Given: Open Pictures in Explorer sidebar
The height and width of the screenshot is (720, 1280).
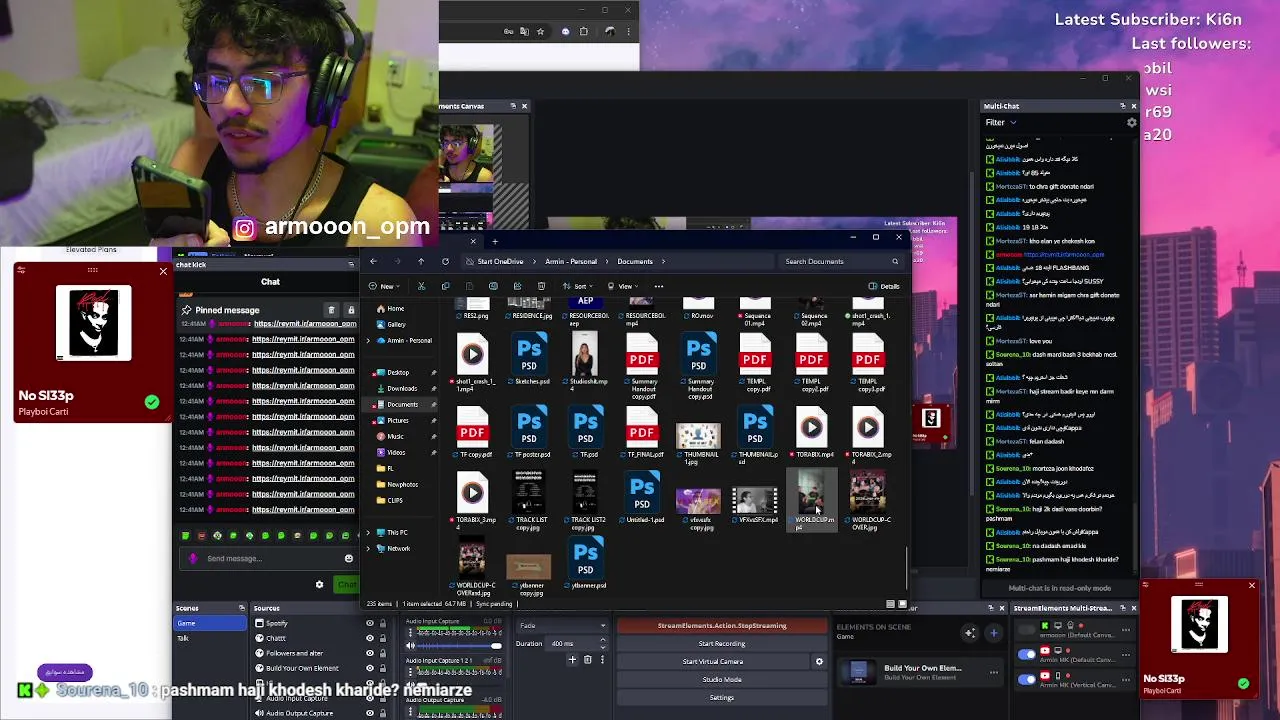Looking at the screenshot, I should (x=397, y=420).
